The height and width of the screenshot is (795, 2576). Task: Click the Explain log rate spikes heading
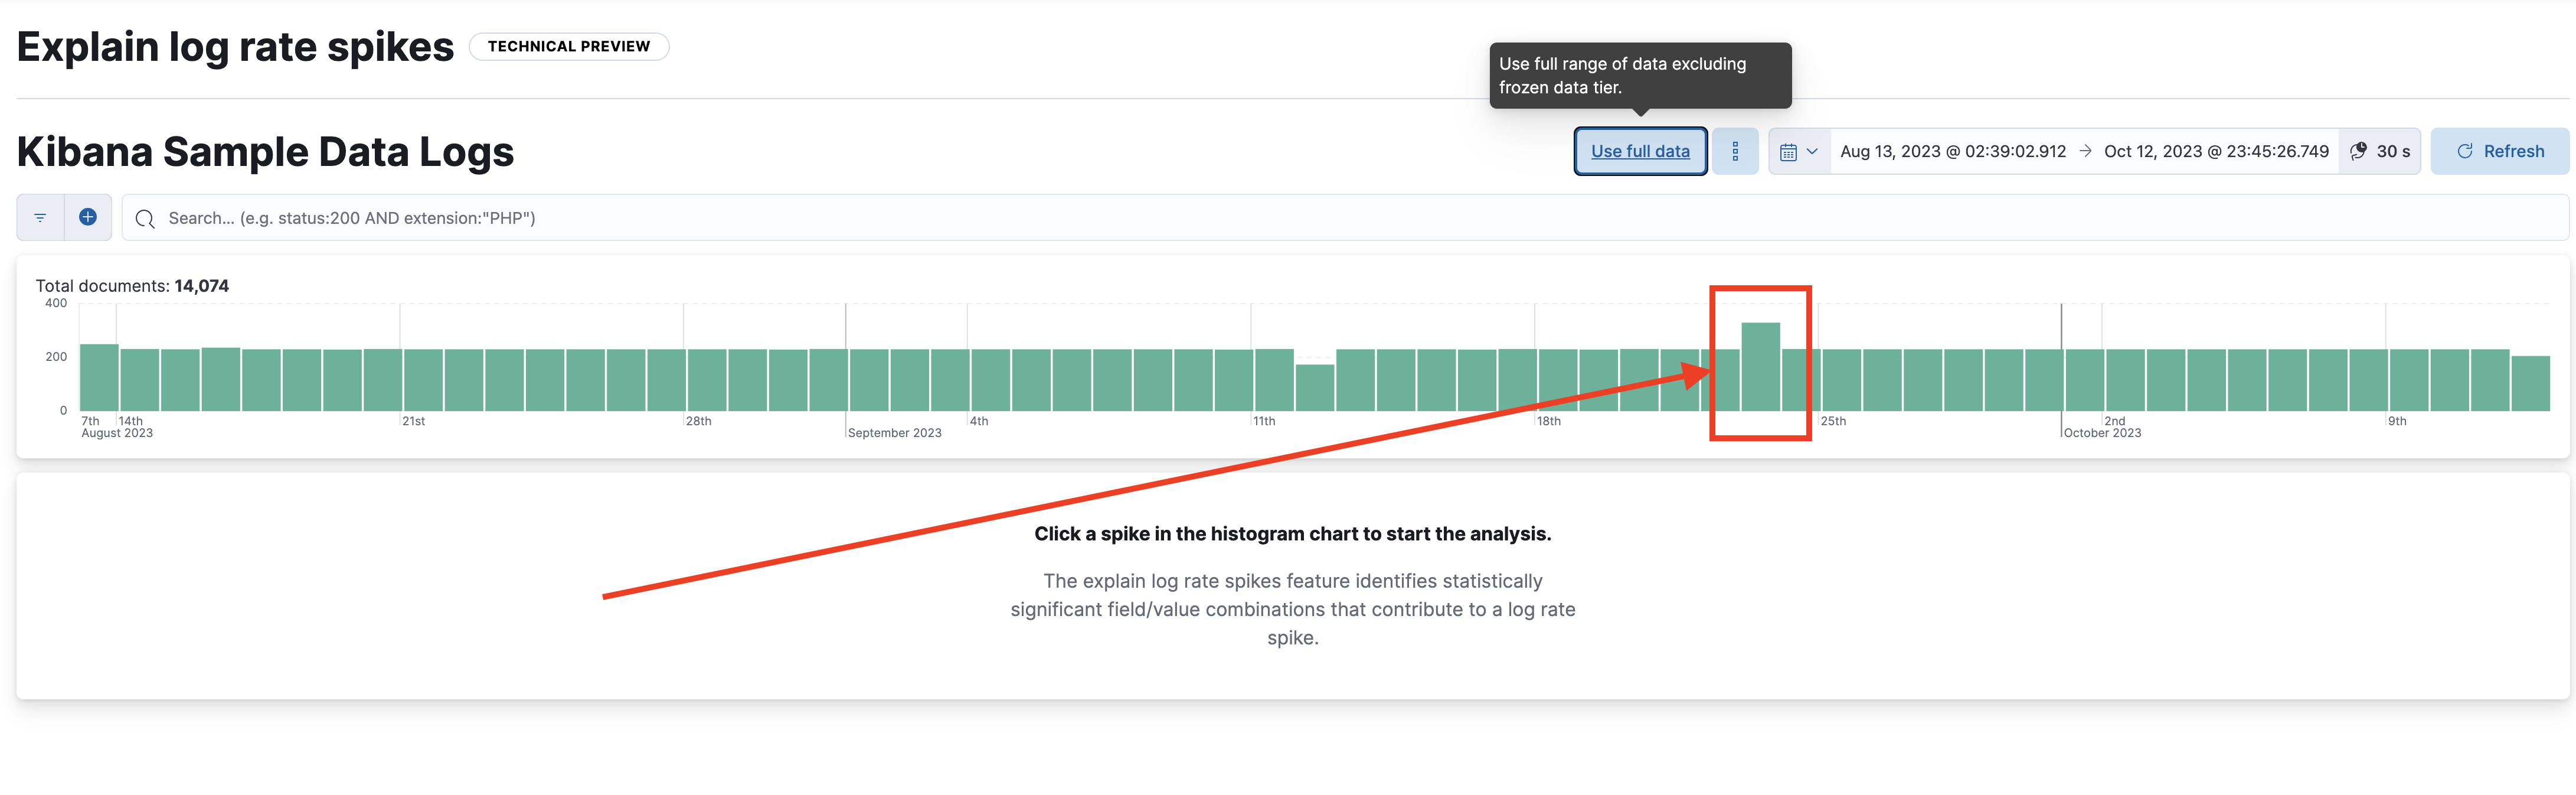[x=235, y=47]
